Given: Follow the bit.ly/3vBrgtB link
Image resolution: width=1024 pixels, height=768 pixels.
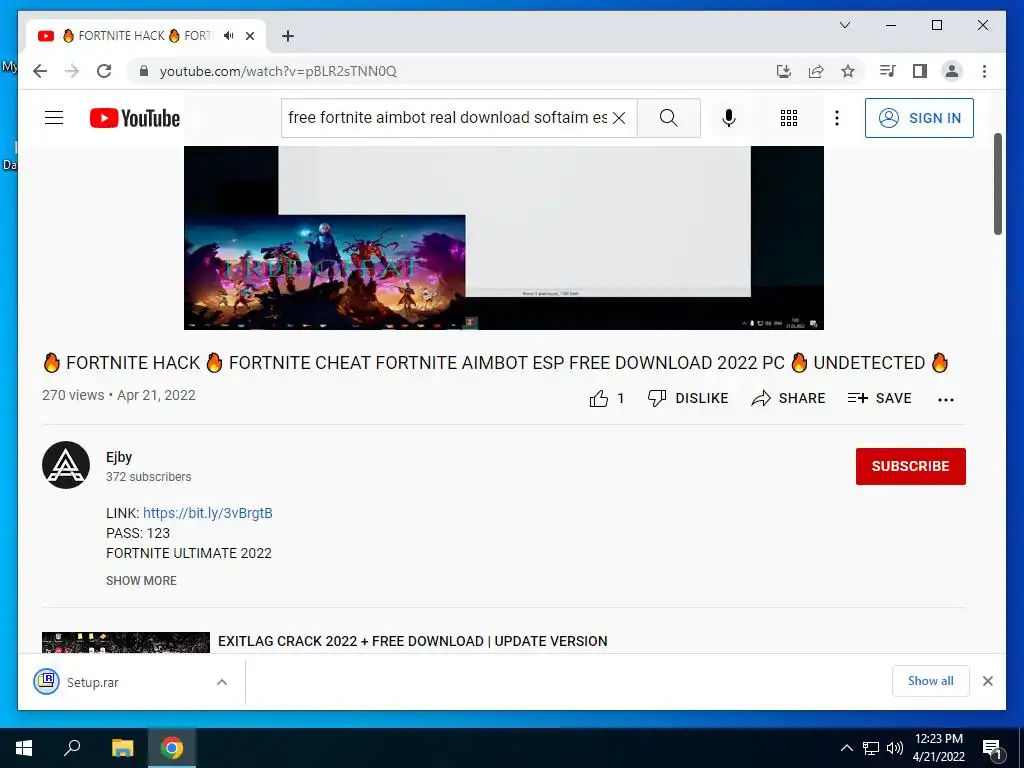Looking at the screenshot, I should click(208, 513).
